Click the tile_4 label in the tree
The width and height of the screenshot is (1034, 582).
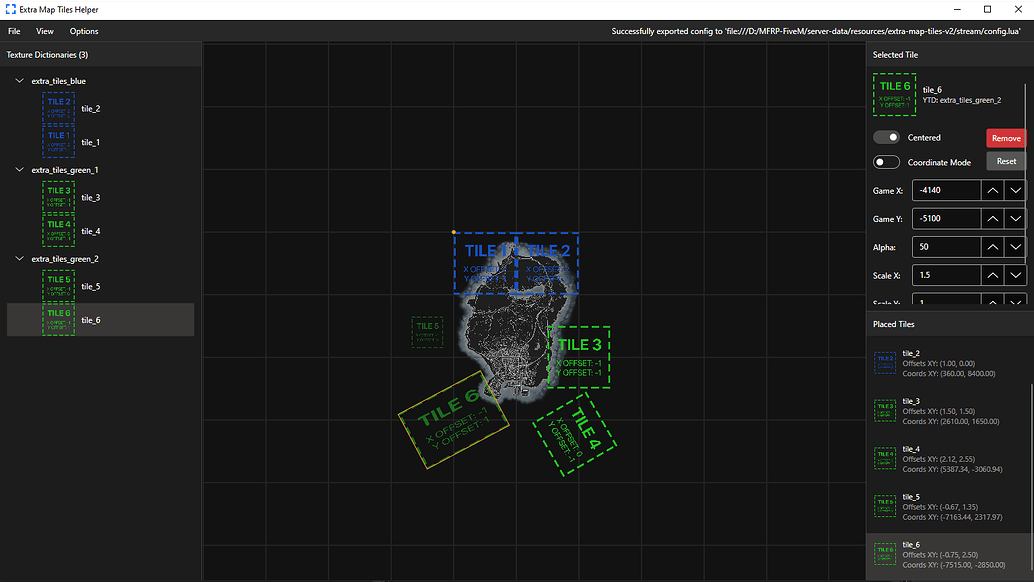[x=91, y=231]
